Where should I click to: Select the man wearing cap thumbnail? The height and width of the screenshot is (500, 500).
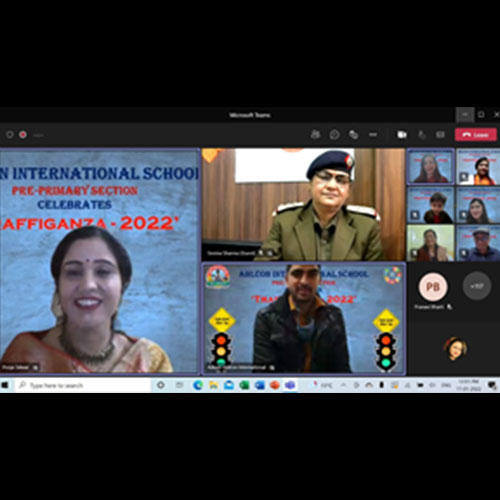click(x=478, y=243)
